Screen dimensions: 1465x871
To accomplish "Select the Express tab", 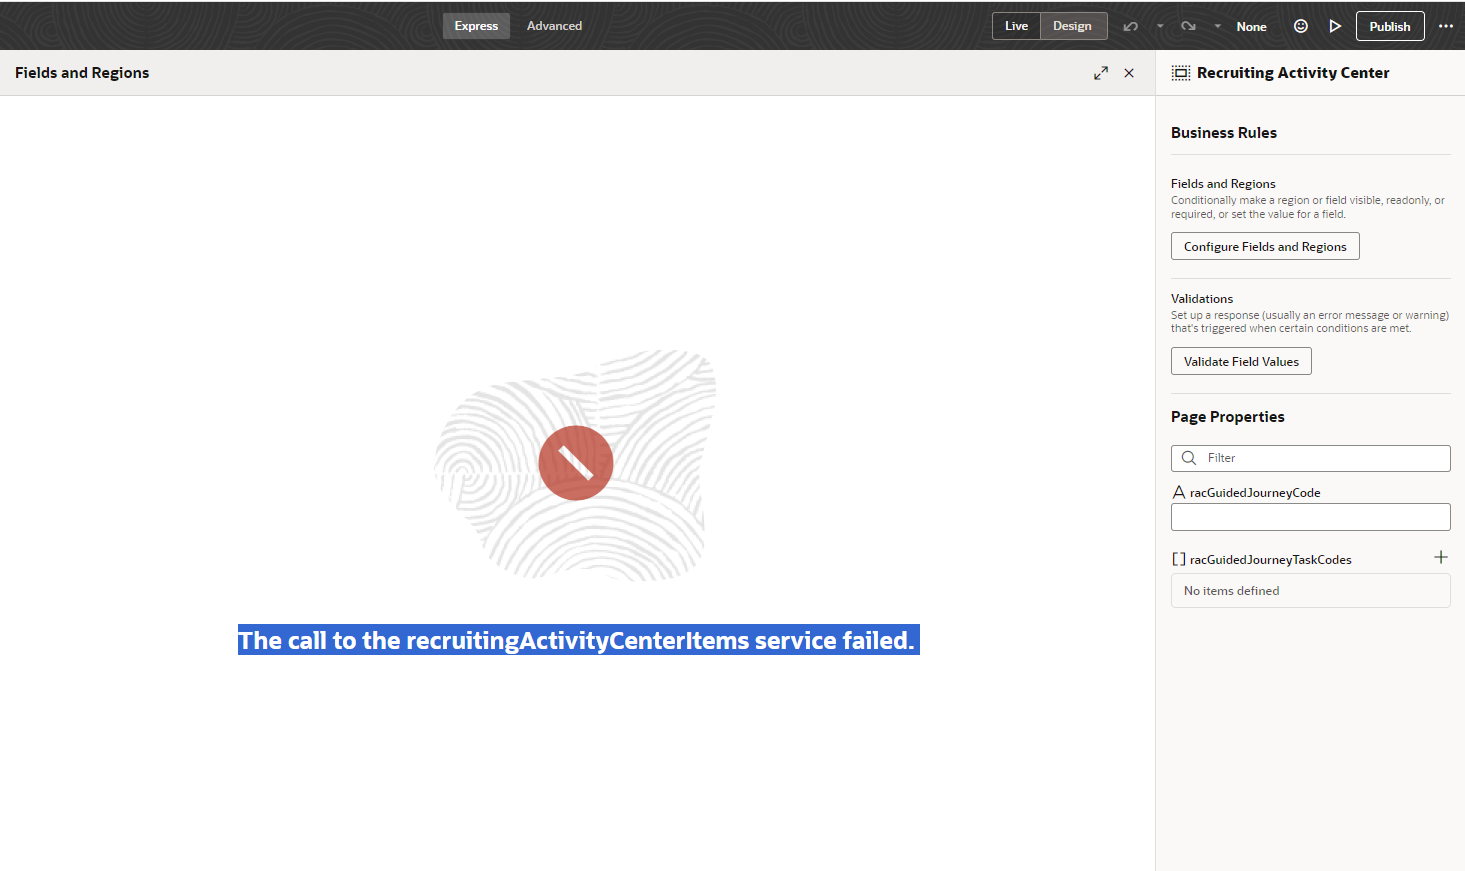I will click(476, 25).
